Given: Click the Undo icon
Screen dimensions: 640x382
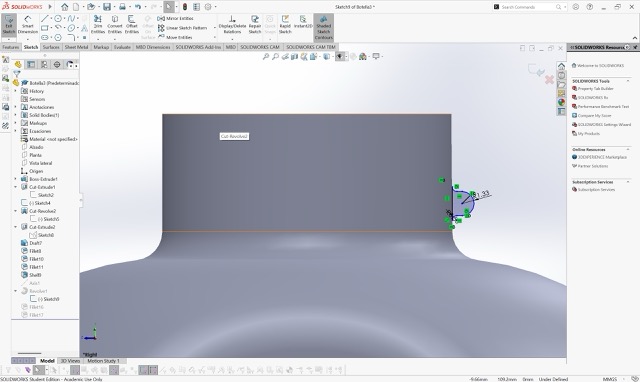Looking at the screenshot, I should click(138, 7).
